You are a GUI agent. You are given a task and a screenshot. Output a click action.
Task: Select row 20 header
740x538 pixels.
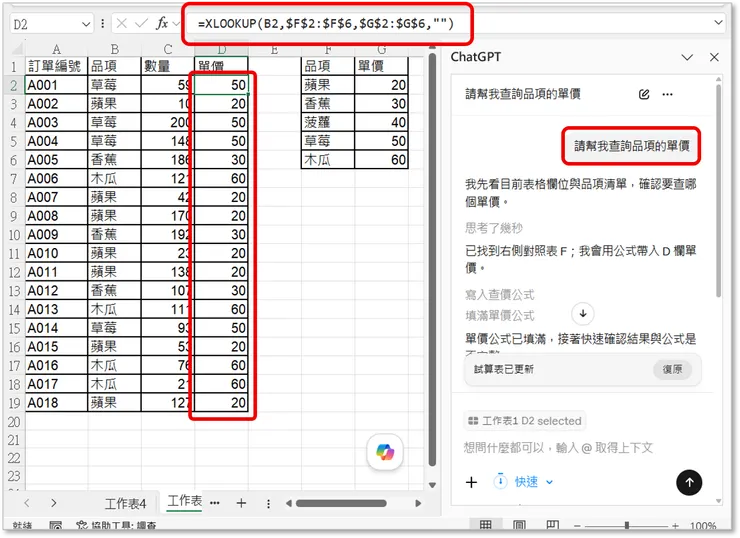14,421
